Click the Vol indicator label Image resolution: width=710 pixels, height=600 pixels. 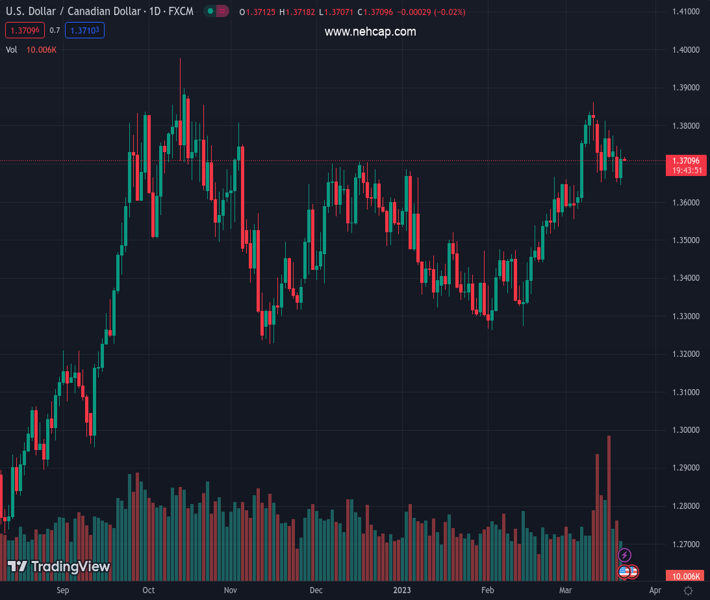pos(12,49)
